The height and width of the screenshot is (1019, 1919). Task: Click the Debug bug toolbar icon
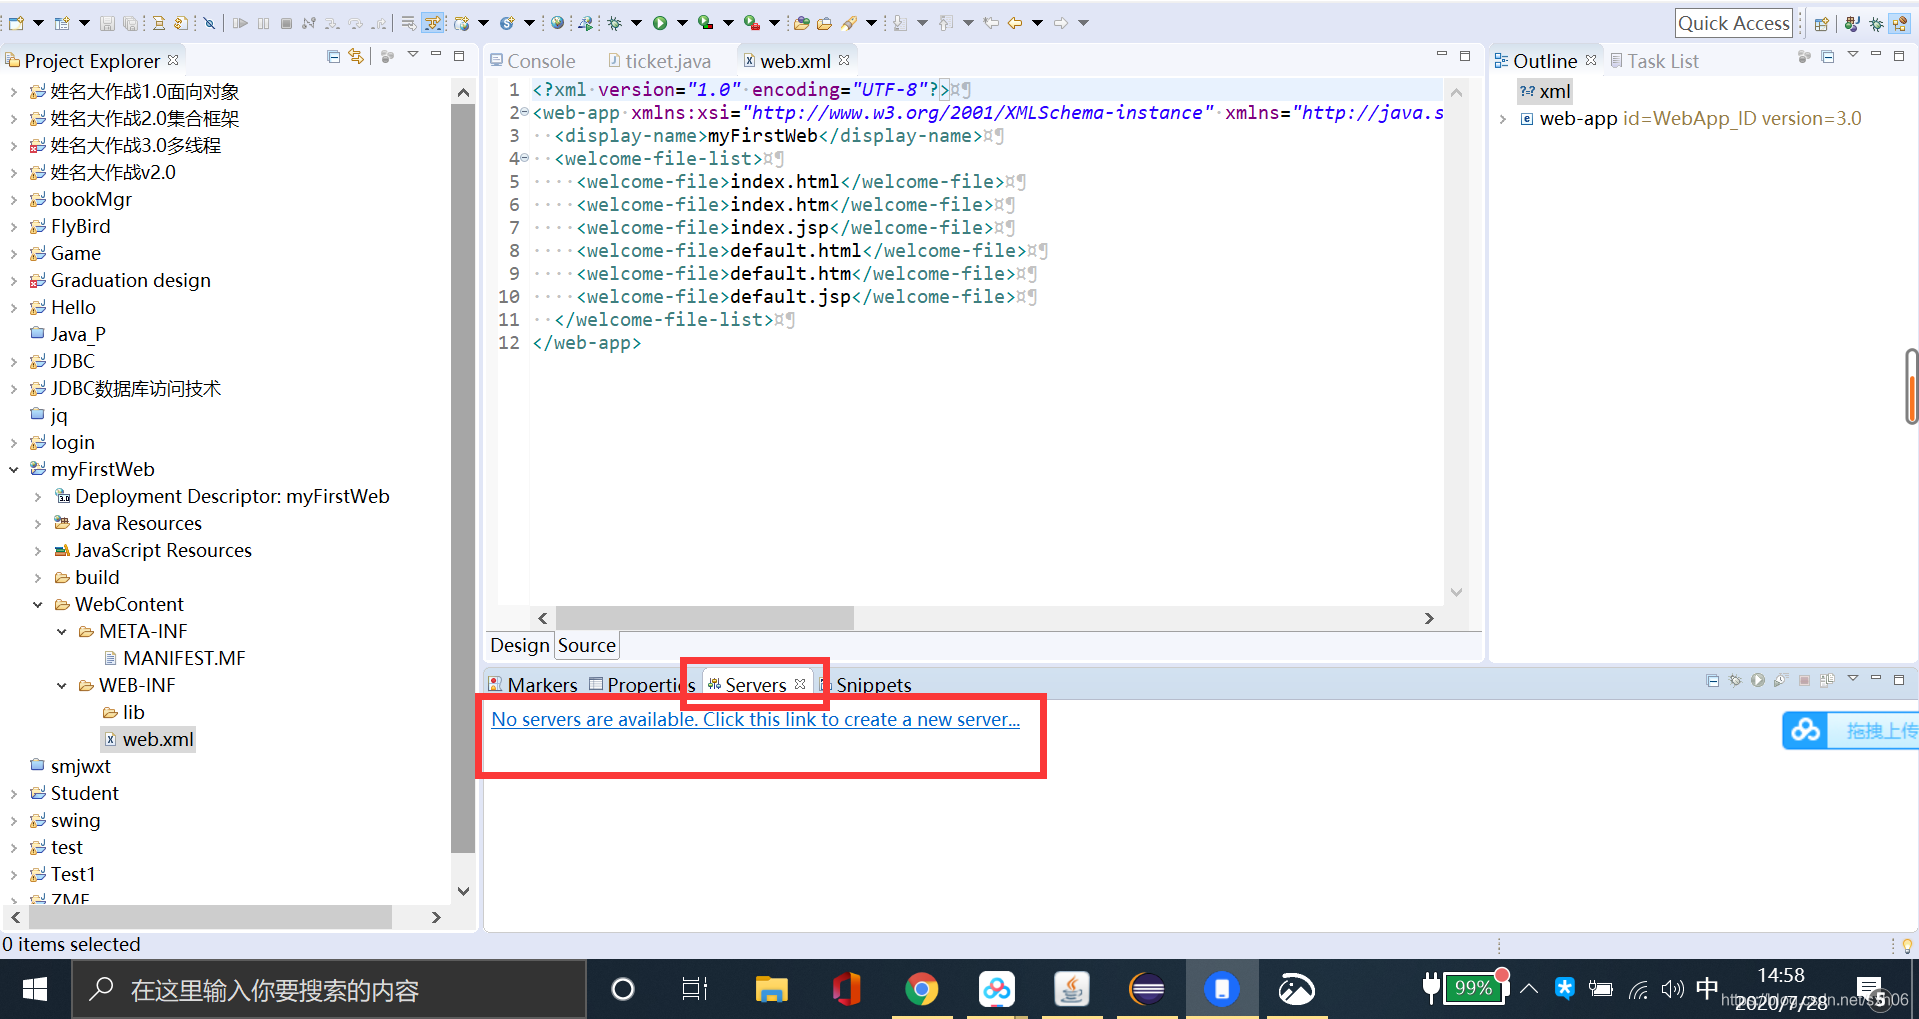point(614,23)
